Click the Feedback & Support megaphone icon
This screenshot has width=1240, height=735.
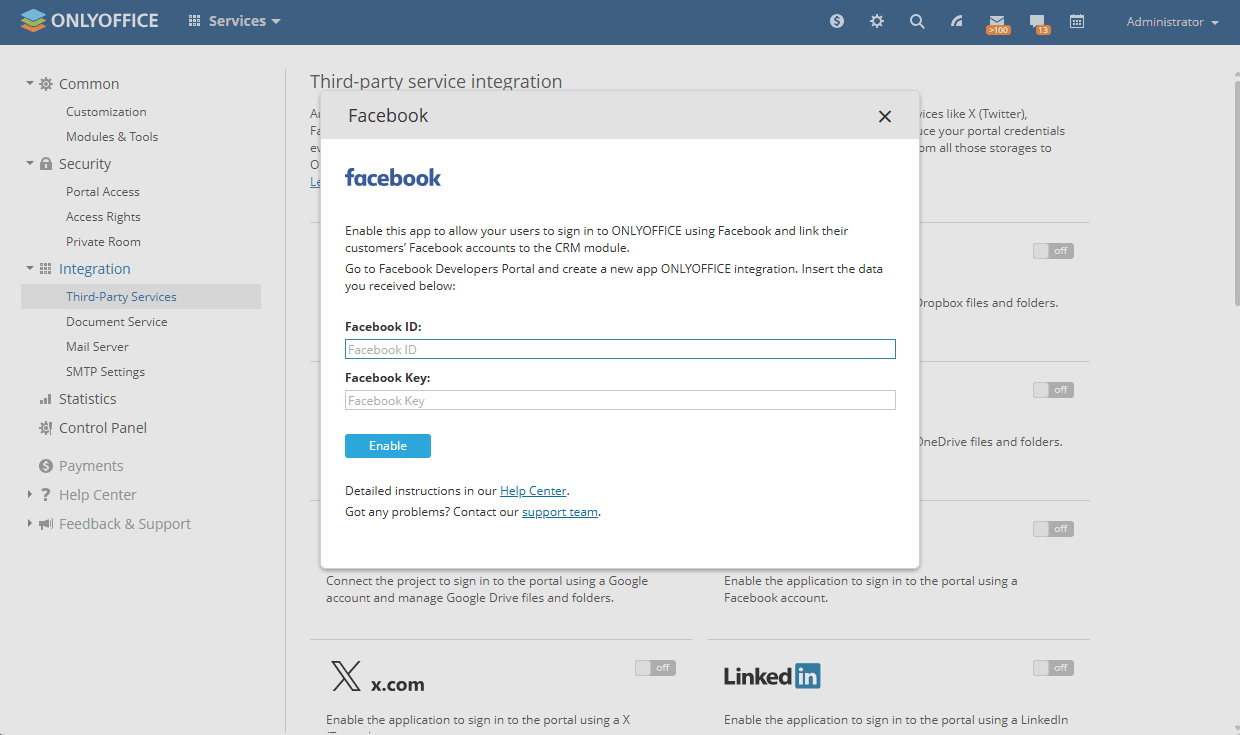[46, 524]
